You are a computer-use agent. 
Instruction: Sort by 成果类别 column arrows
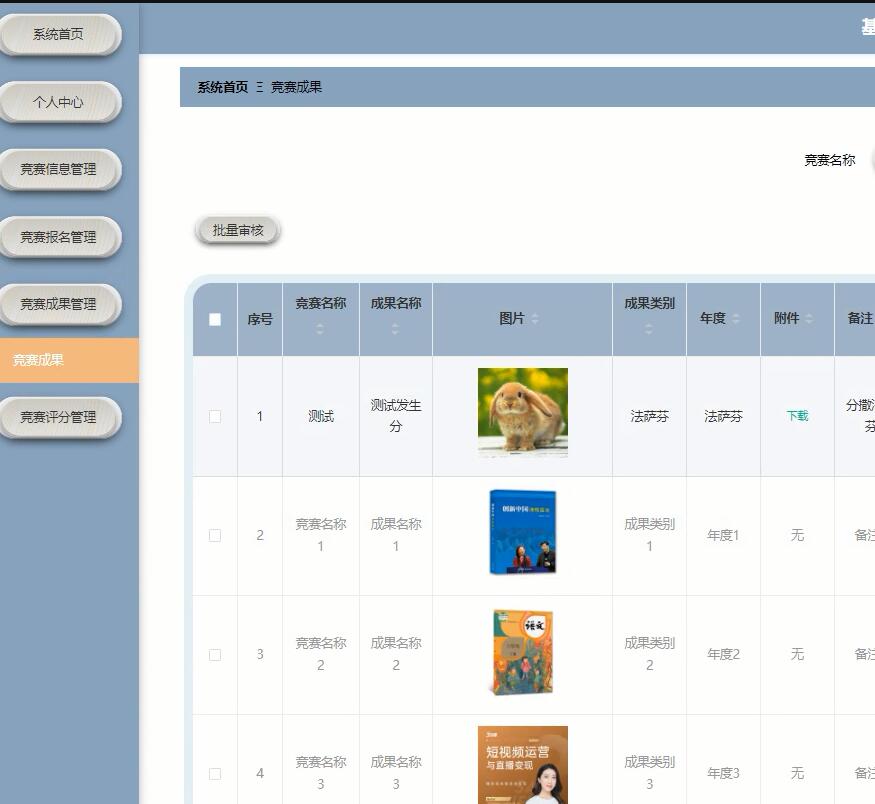(x=648, y=329)
